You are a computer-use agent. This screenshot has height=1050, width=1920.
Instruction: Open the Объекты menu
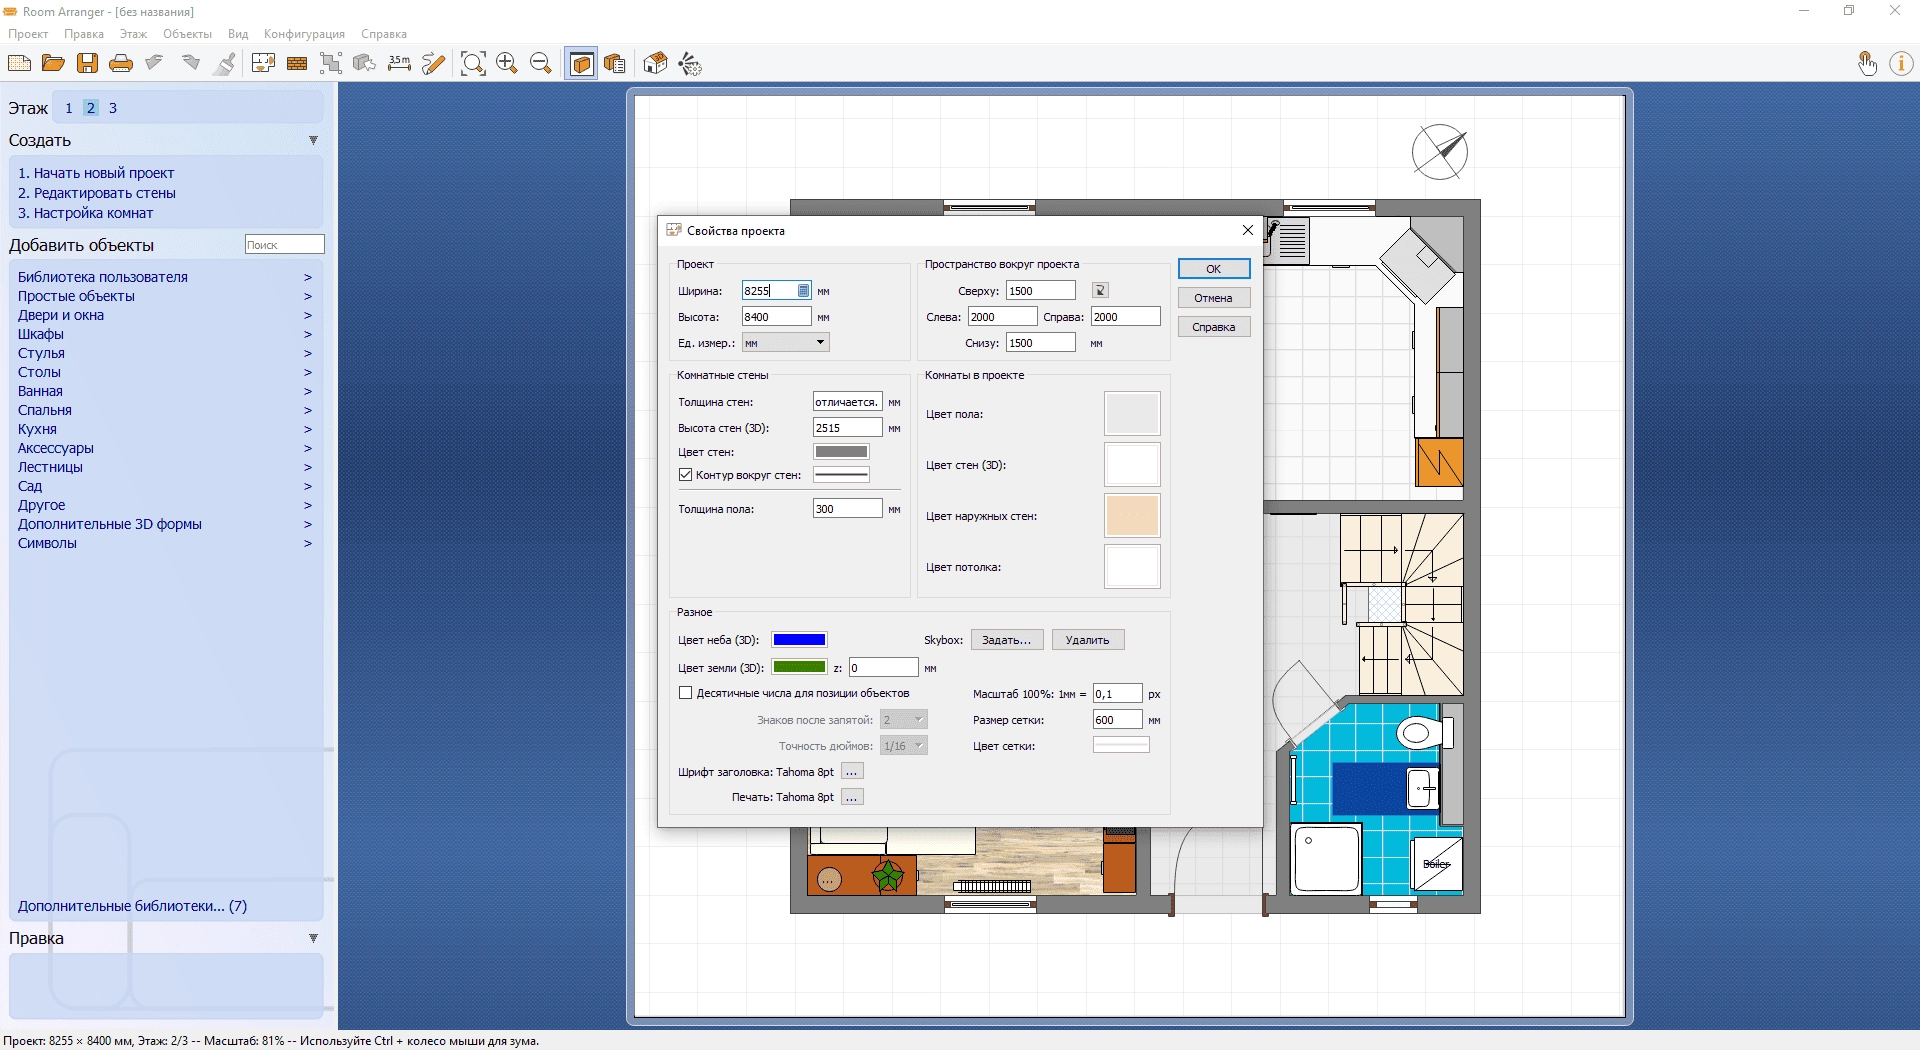[188, 34]
